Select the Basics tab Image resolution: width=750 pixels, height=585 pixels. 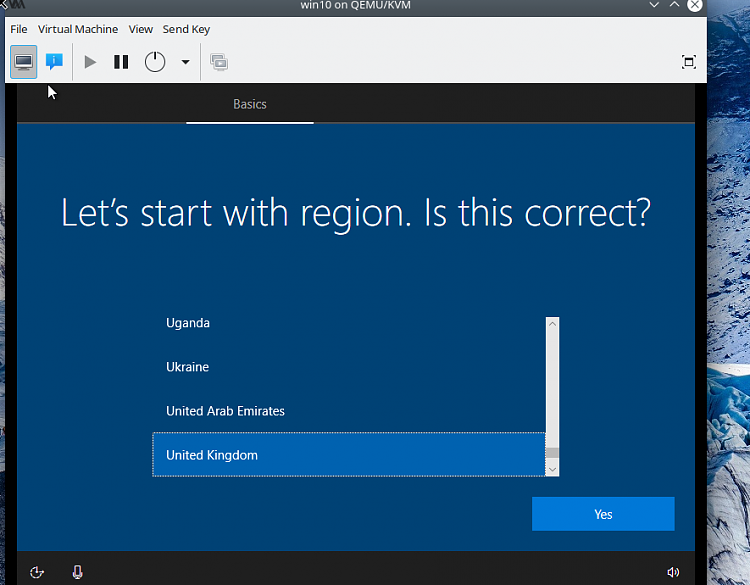coord(250,104)
